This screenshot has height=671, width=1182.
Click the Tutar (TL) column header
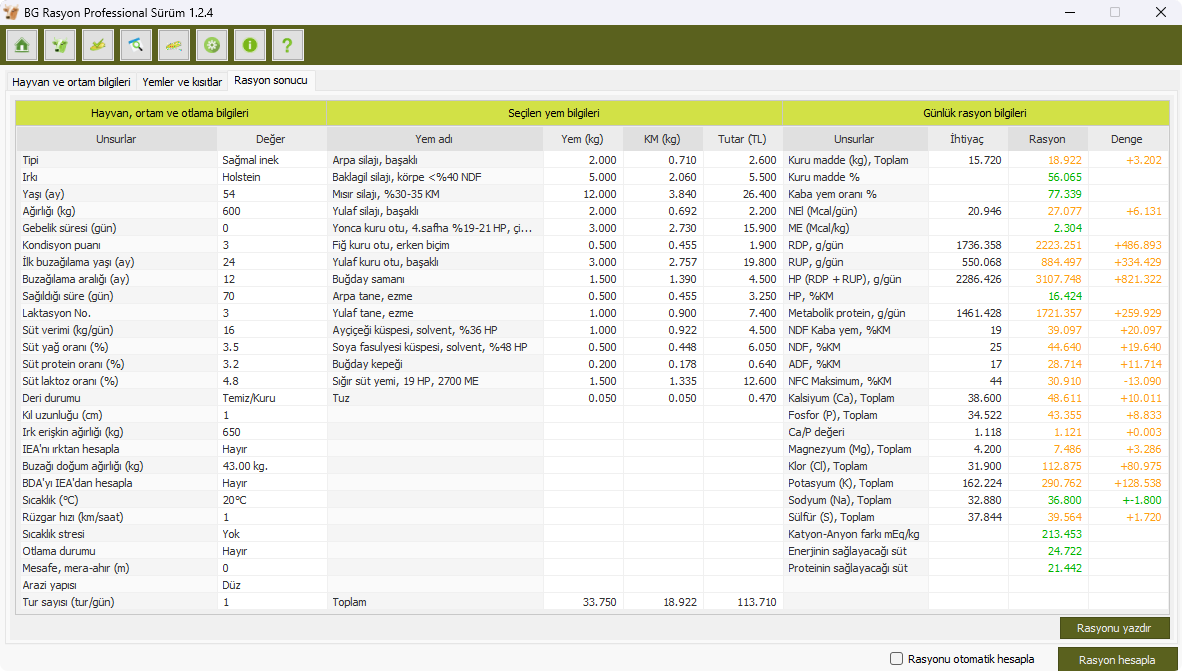(743, 139)
